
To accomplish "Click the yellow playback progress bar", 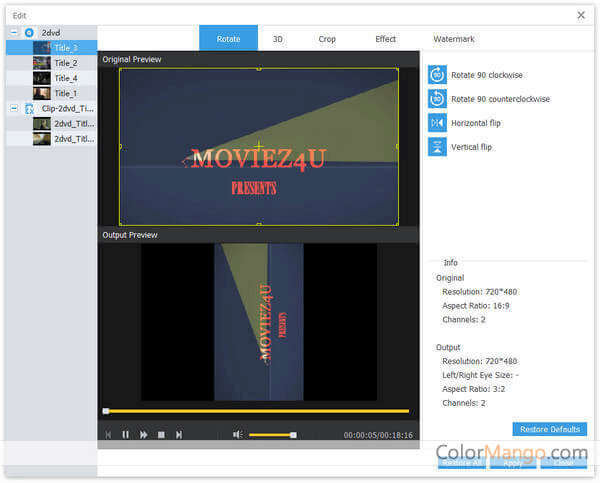I will pos(257,411).
